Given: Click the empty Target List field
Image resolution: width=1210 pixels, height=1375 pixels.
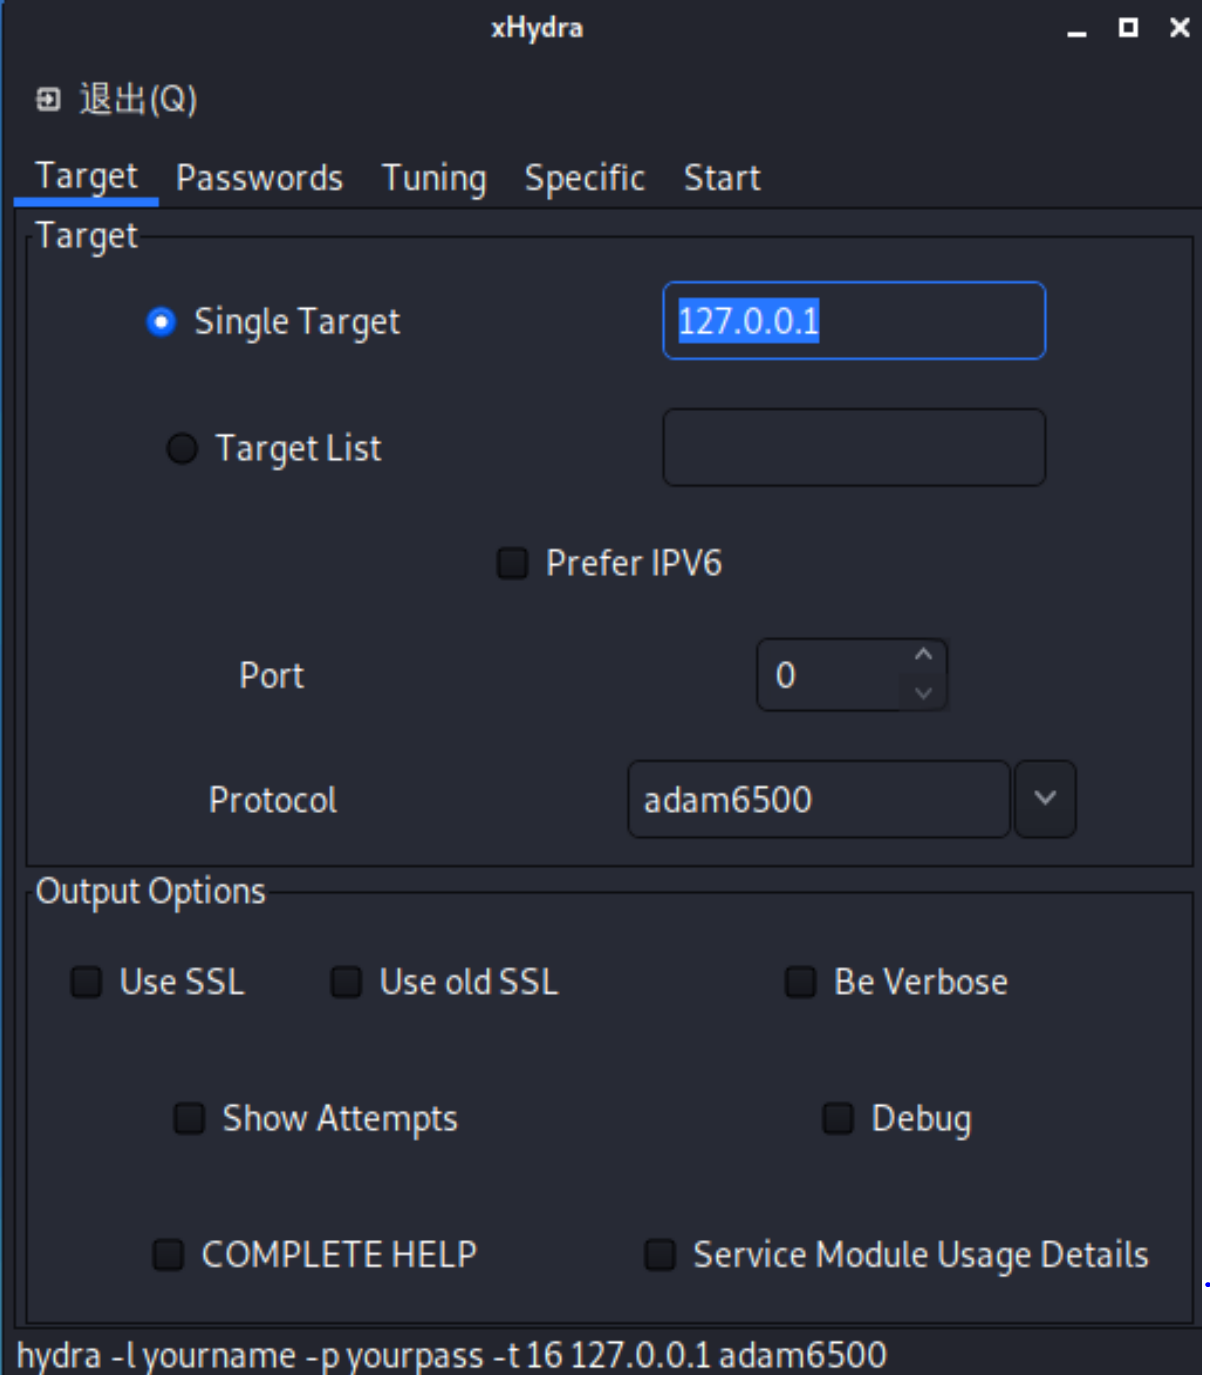Looking at the screenshot, I should 854,447.
